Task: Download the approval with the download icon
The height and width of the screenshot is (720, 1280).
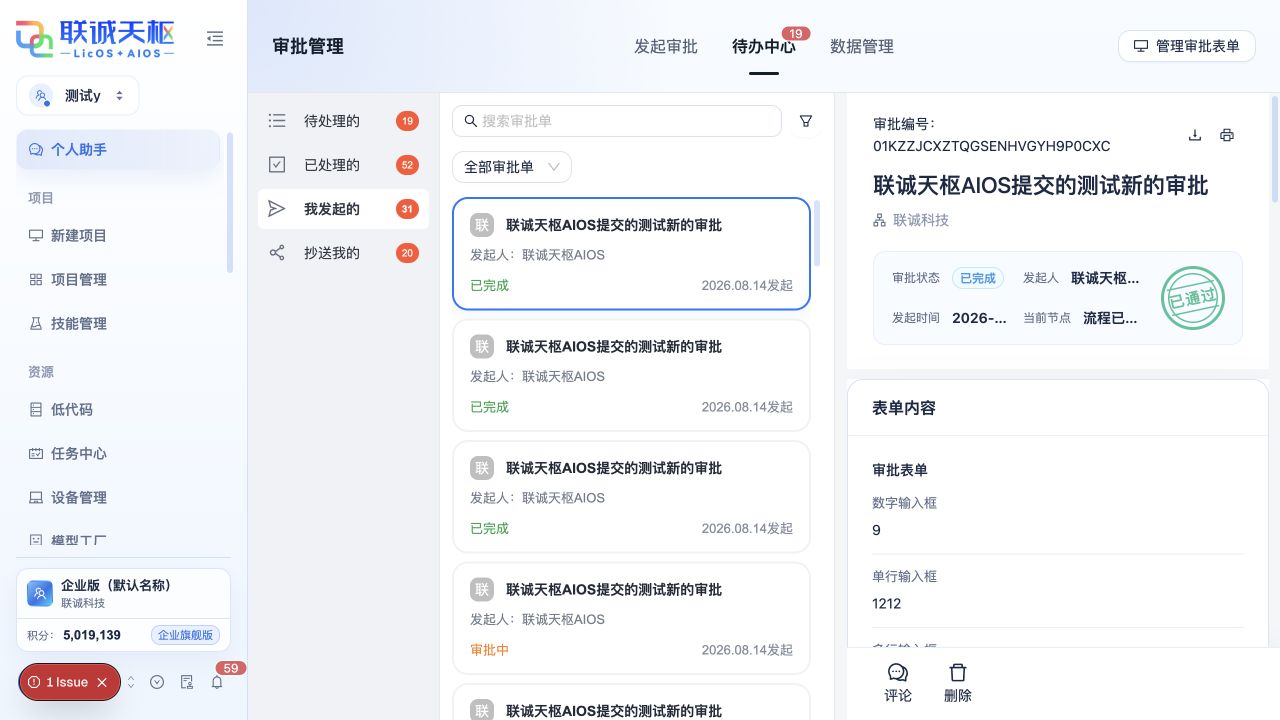Action: pyautogui.click(x=1195, y=135)
